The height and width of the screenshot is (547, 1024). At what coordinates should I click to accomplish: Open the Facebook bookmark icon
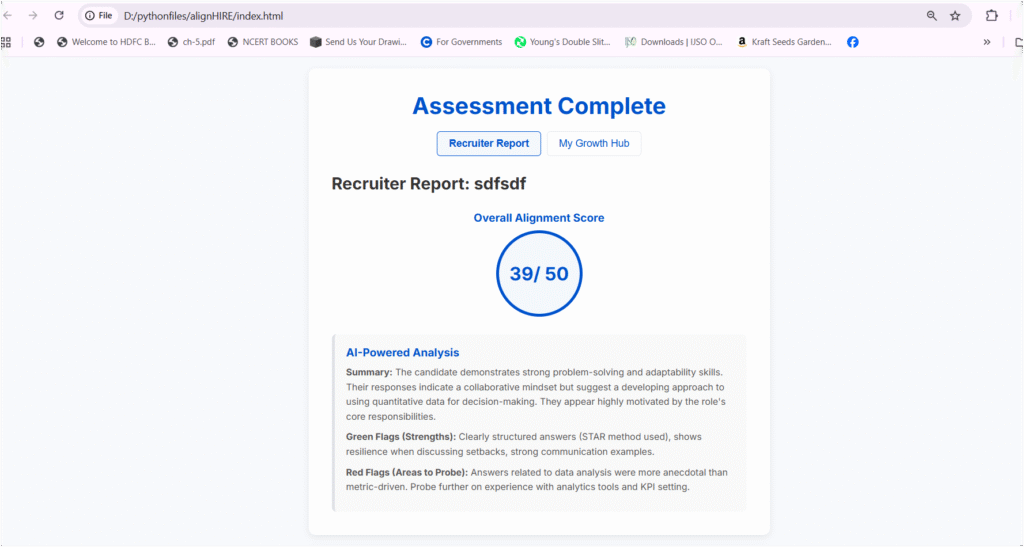[852, 42]
